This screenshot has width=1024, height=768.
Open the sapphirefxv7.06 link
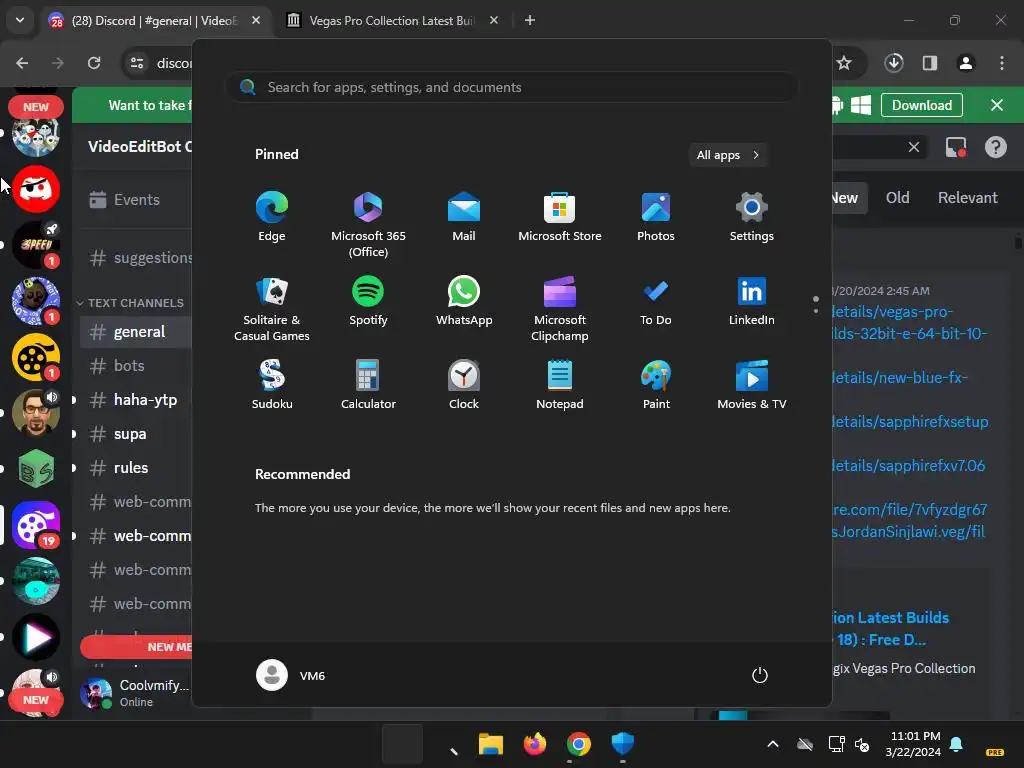pyautogui.click(x=908, y=466)
